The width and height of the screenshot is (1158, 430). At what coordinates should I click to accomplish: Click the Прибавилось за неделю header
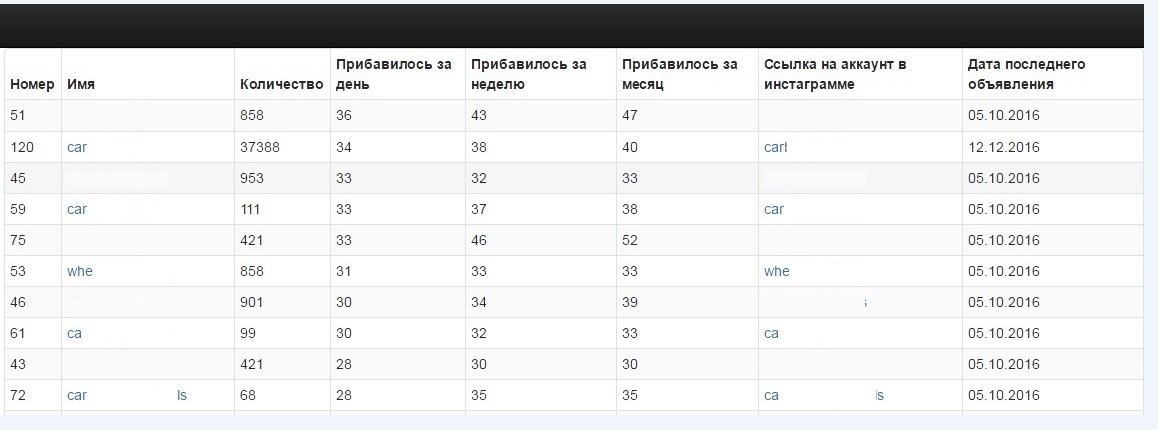[529, 74]
